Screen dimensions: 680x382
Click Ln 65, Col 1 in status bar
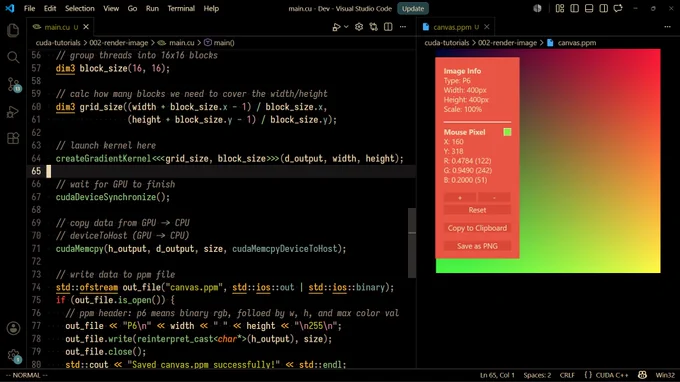pyautogui.click(x=497, y=375)
